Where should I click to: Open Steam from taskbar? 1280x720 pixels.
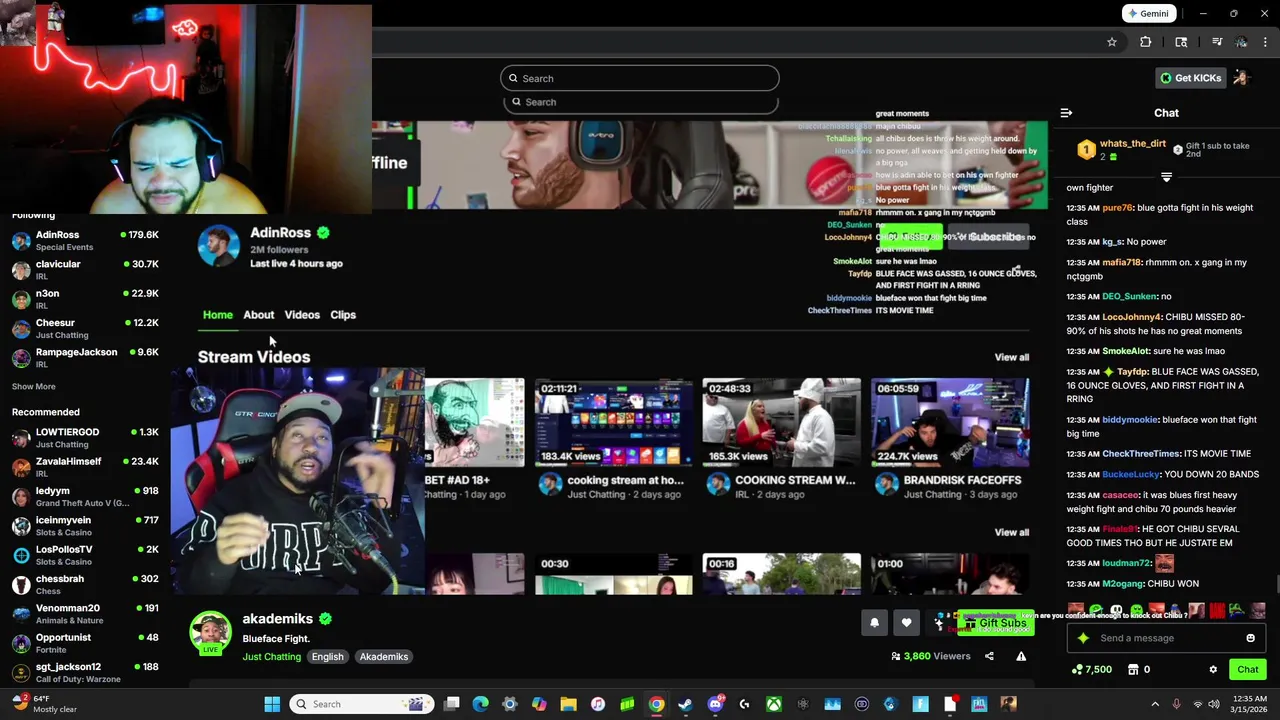(685, 704)
